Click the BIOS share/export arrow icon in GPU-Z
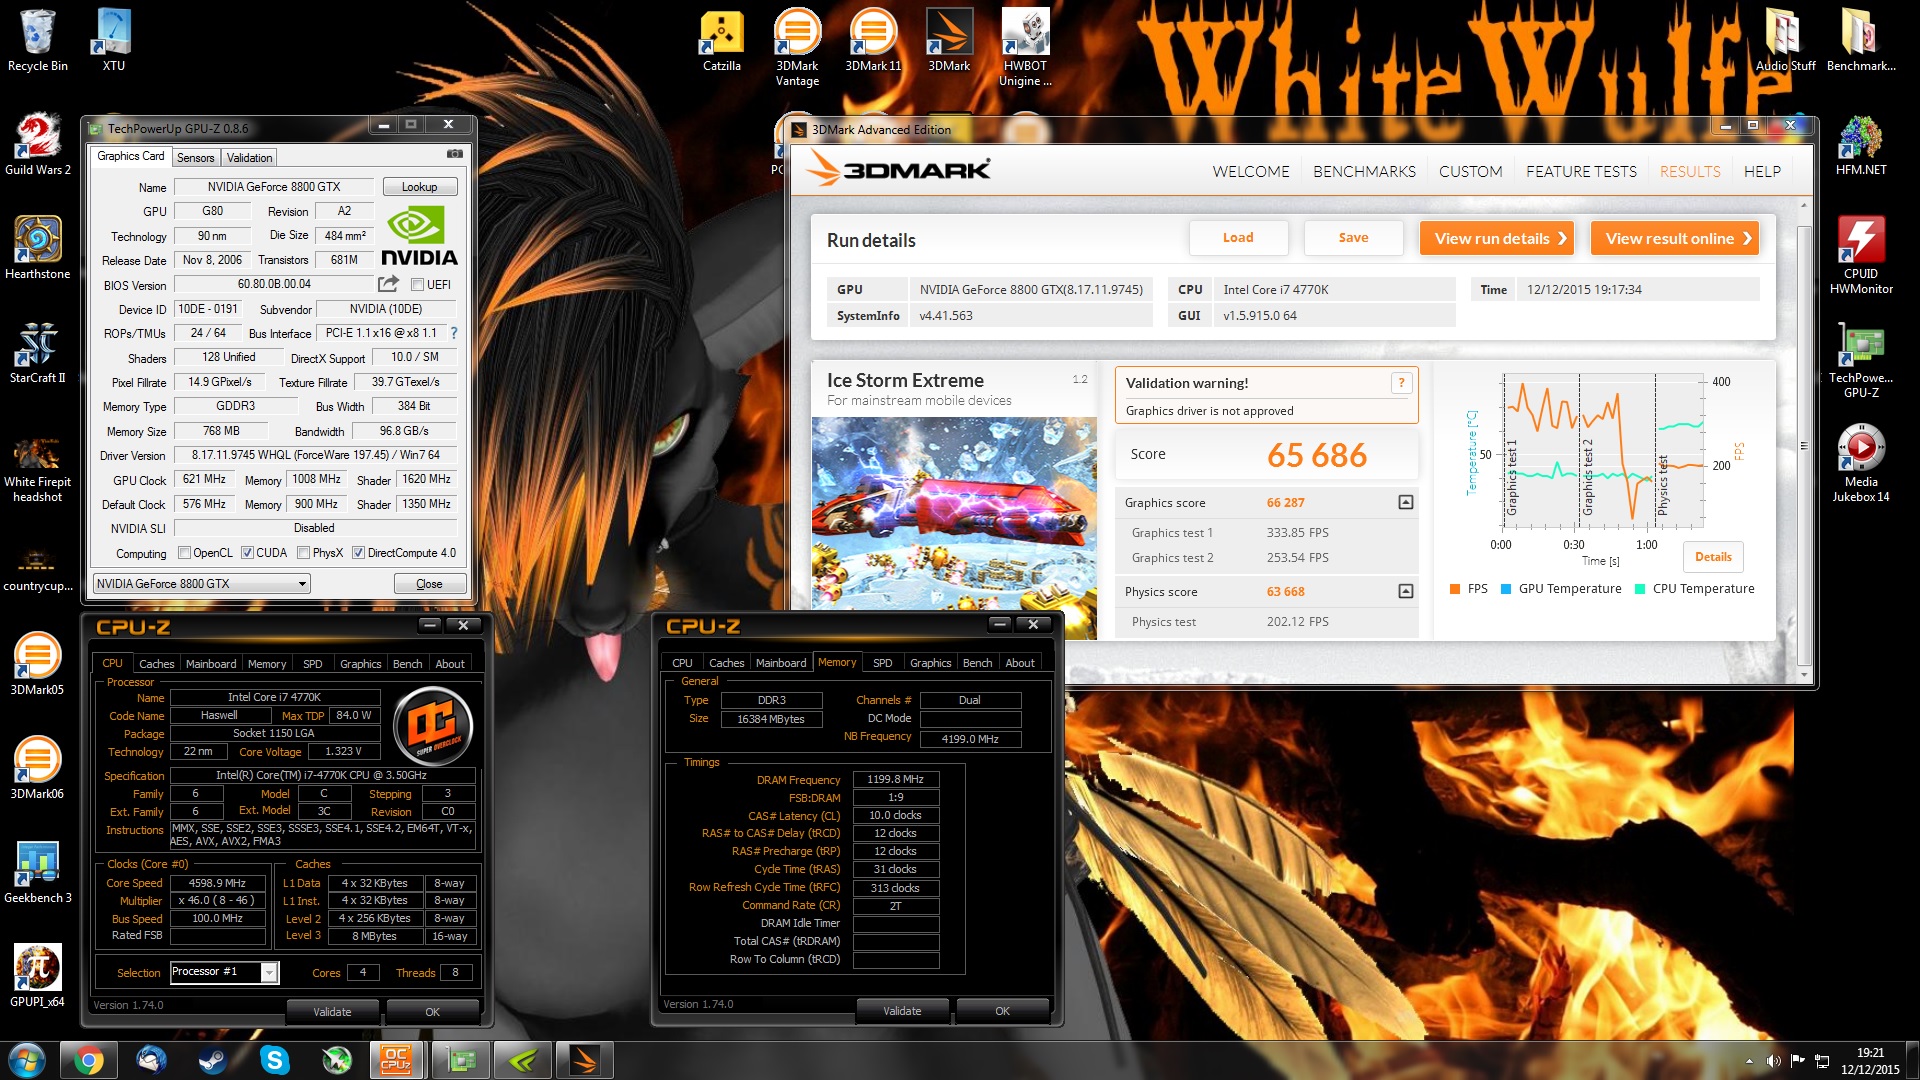Viewport: 1920px width, 1080px height. tap(388, 284)
